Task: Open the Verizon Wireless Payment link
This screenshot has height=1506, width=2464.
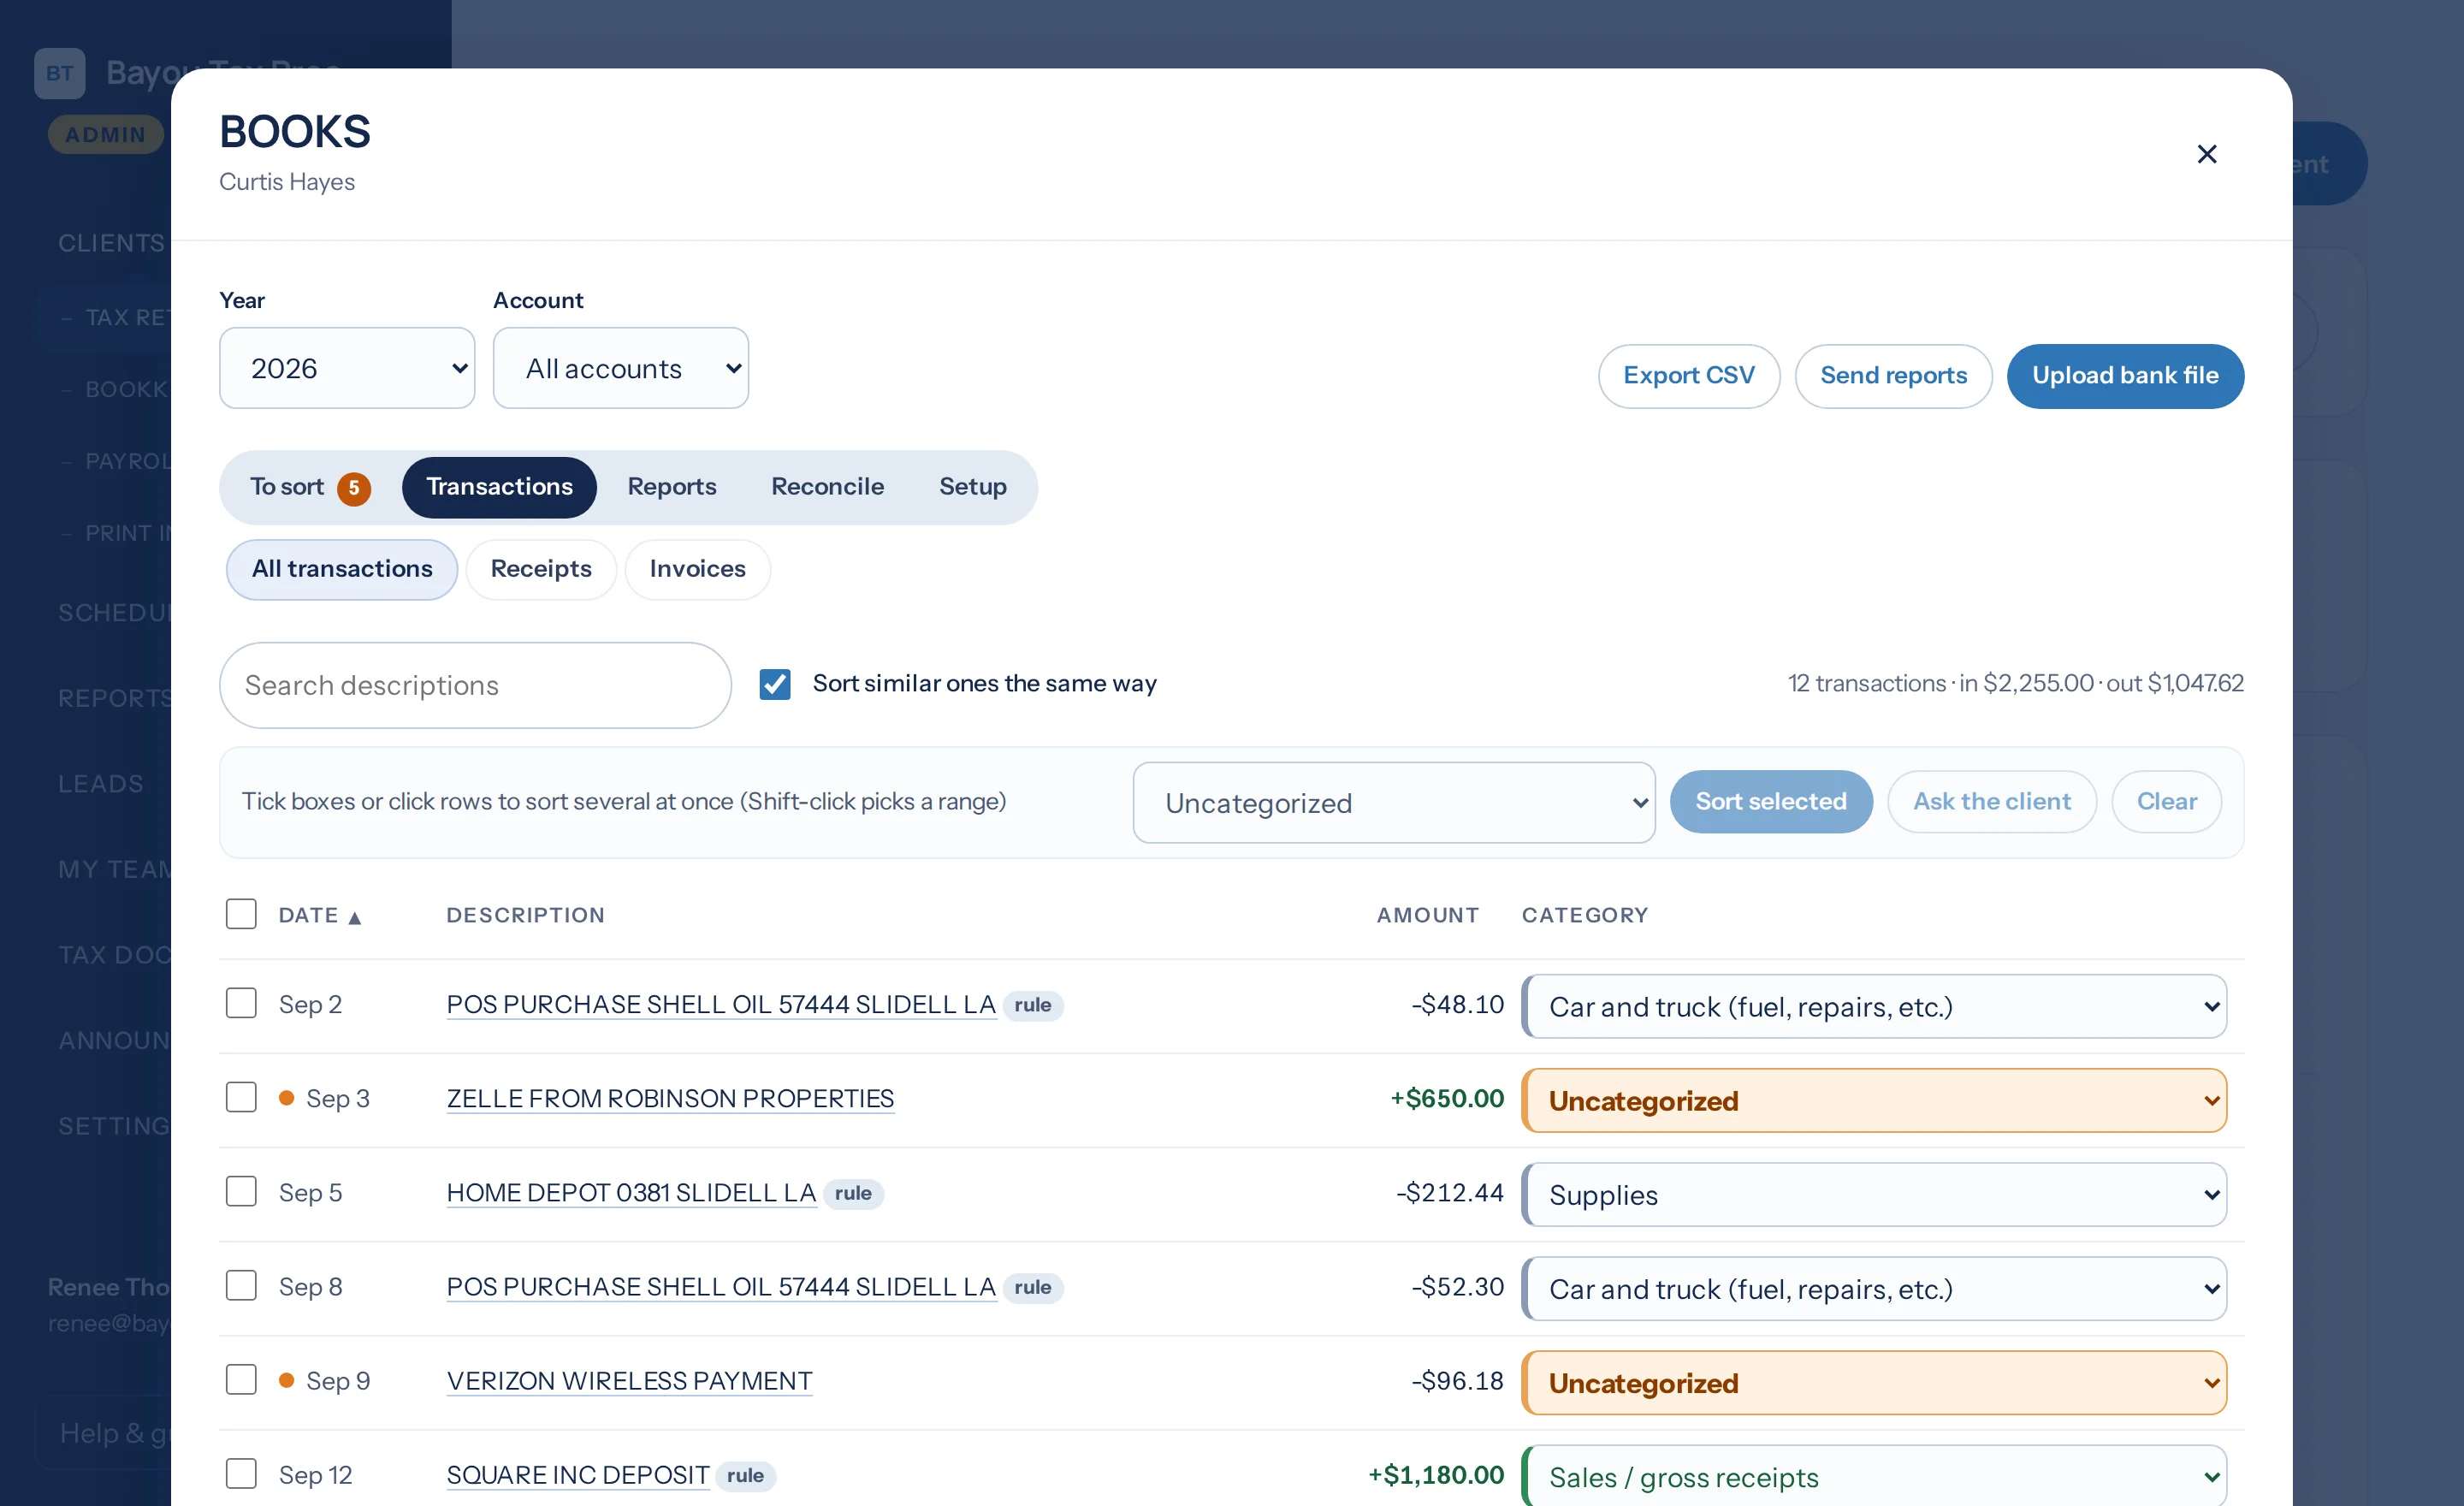Action: point(629,1380)
